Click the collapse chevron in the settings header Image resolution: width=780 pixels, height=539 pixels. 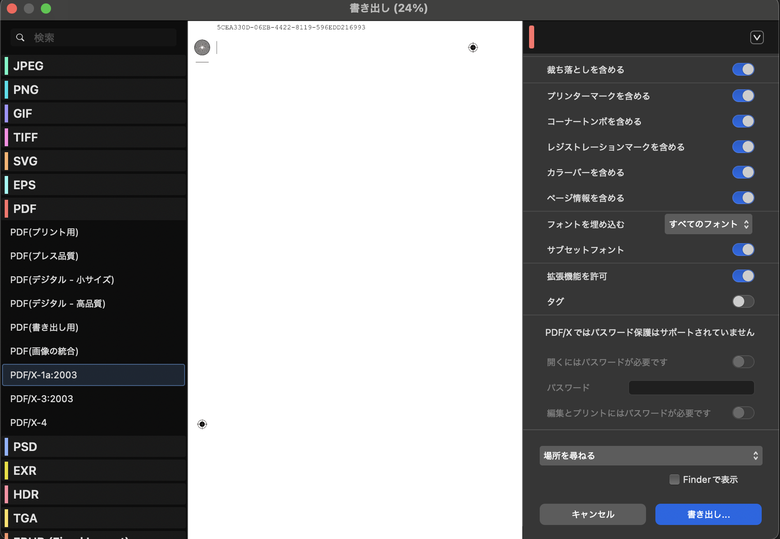point(757,37)
